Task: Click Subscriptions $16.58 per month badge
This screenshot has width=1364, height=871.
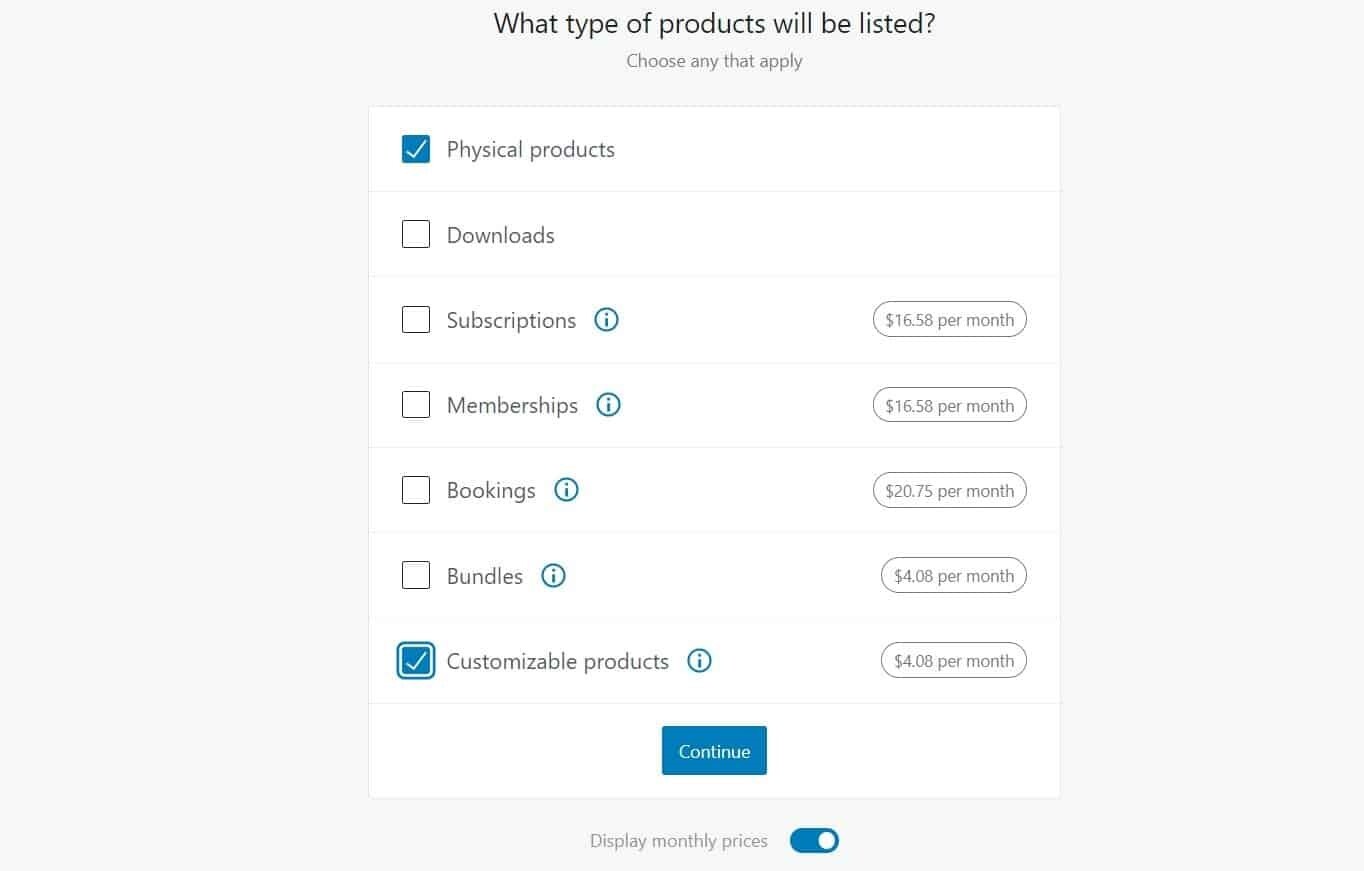Action: click(x=949, y=320)
